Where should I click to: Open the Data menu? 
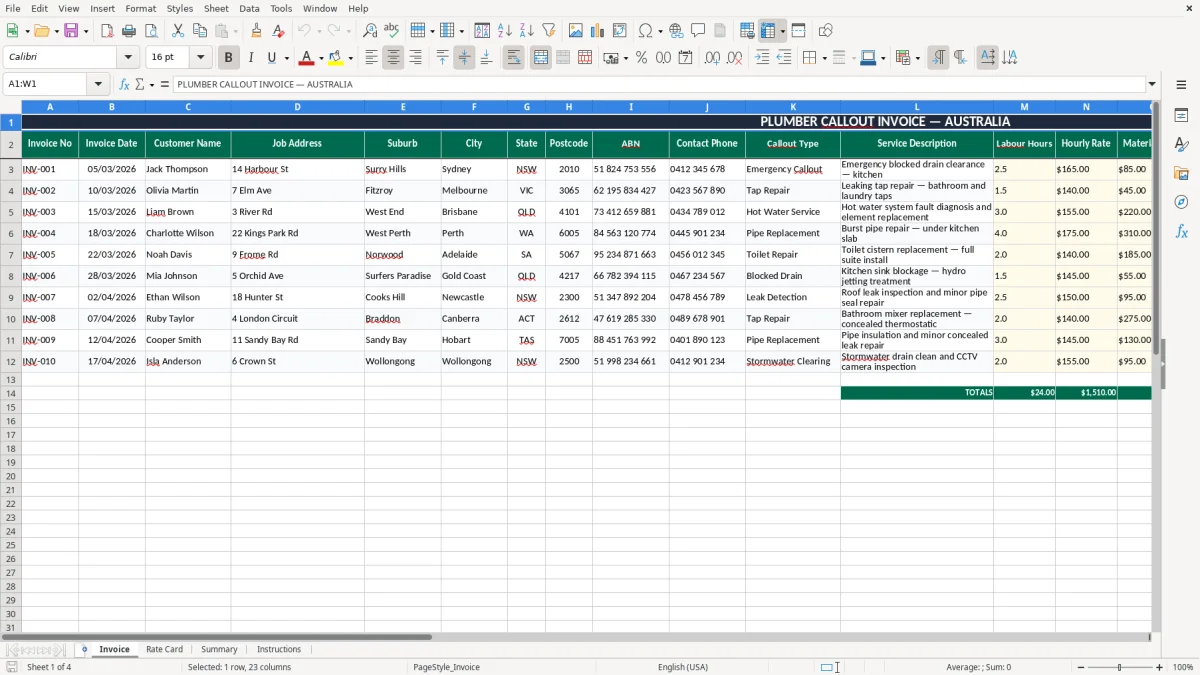click(249, 8)
